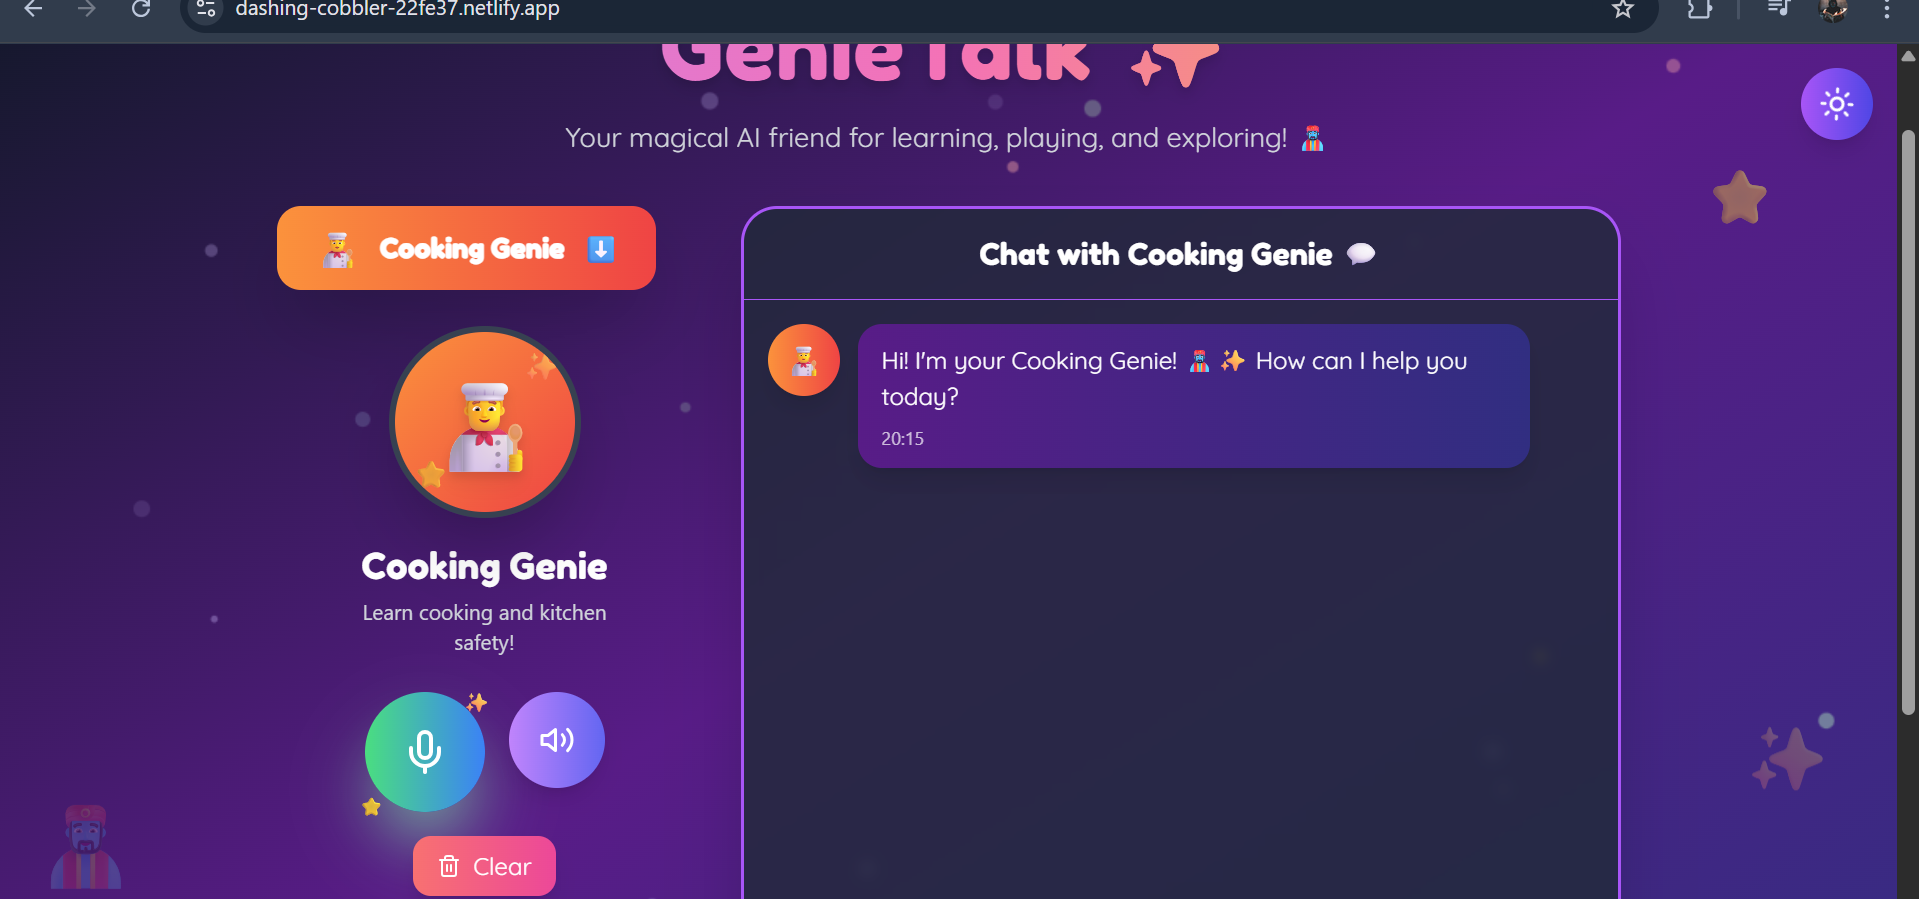1919x899 pixels.
Task: Open site information icon in the address bar
Action: [x=206, y=9]
